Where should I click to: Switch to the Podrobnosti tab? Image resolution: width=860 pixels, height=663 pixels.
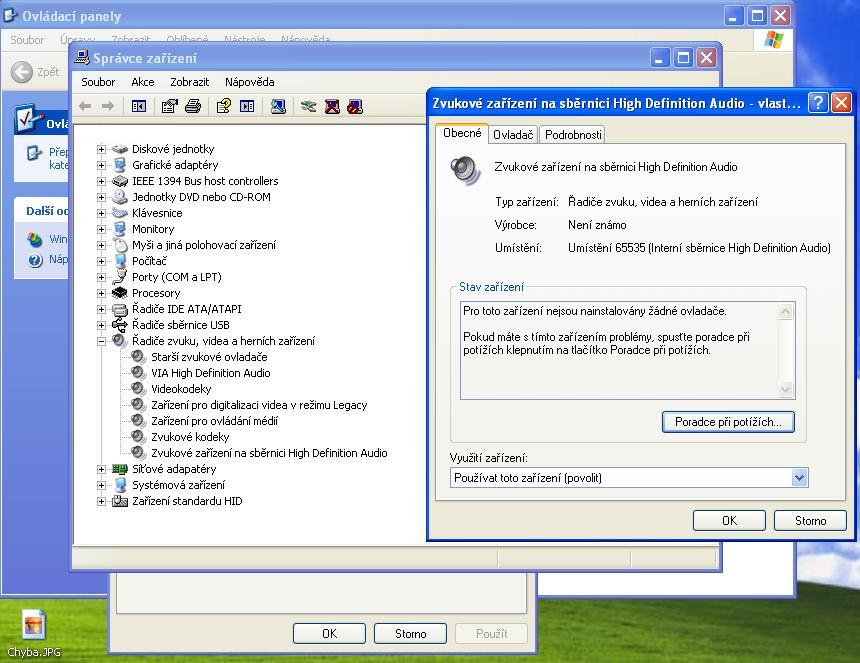click(x=573, y=135)
